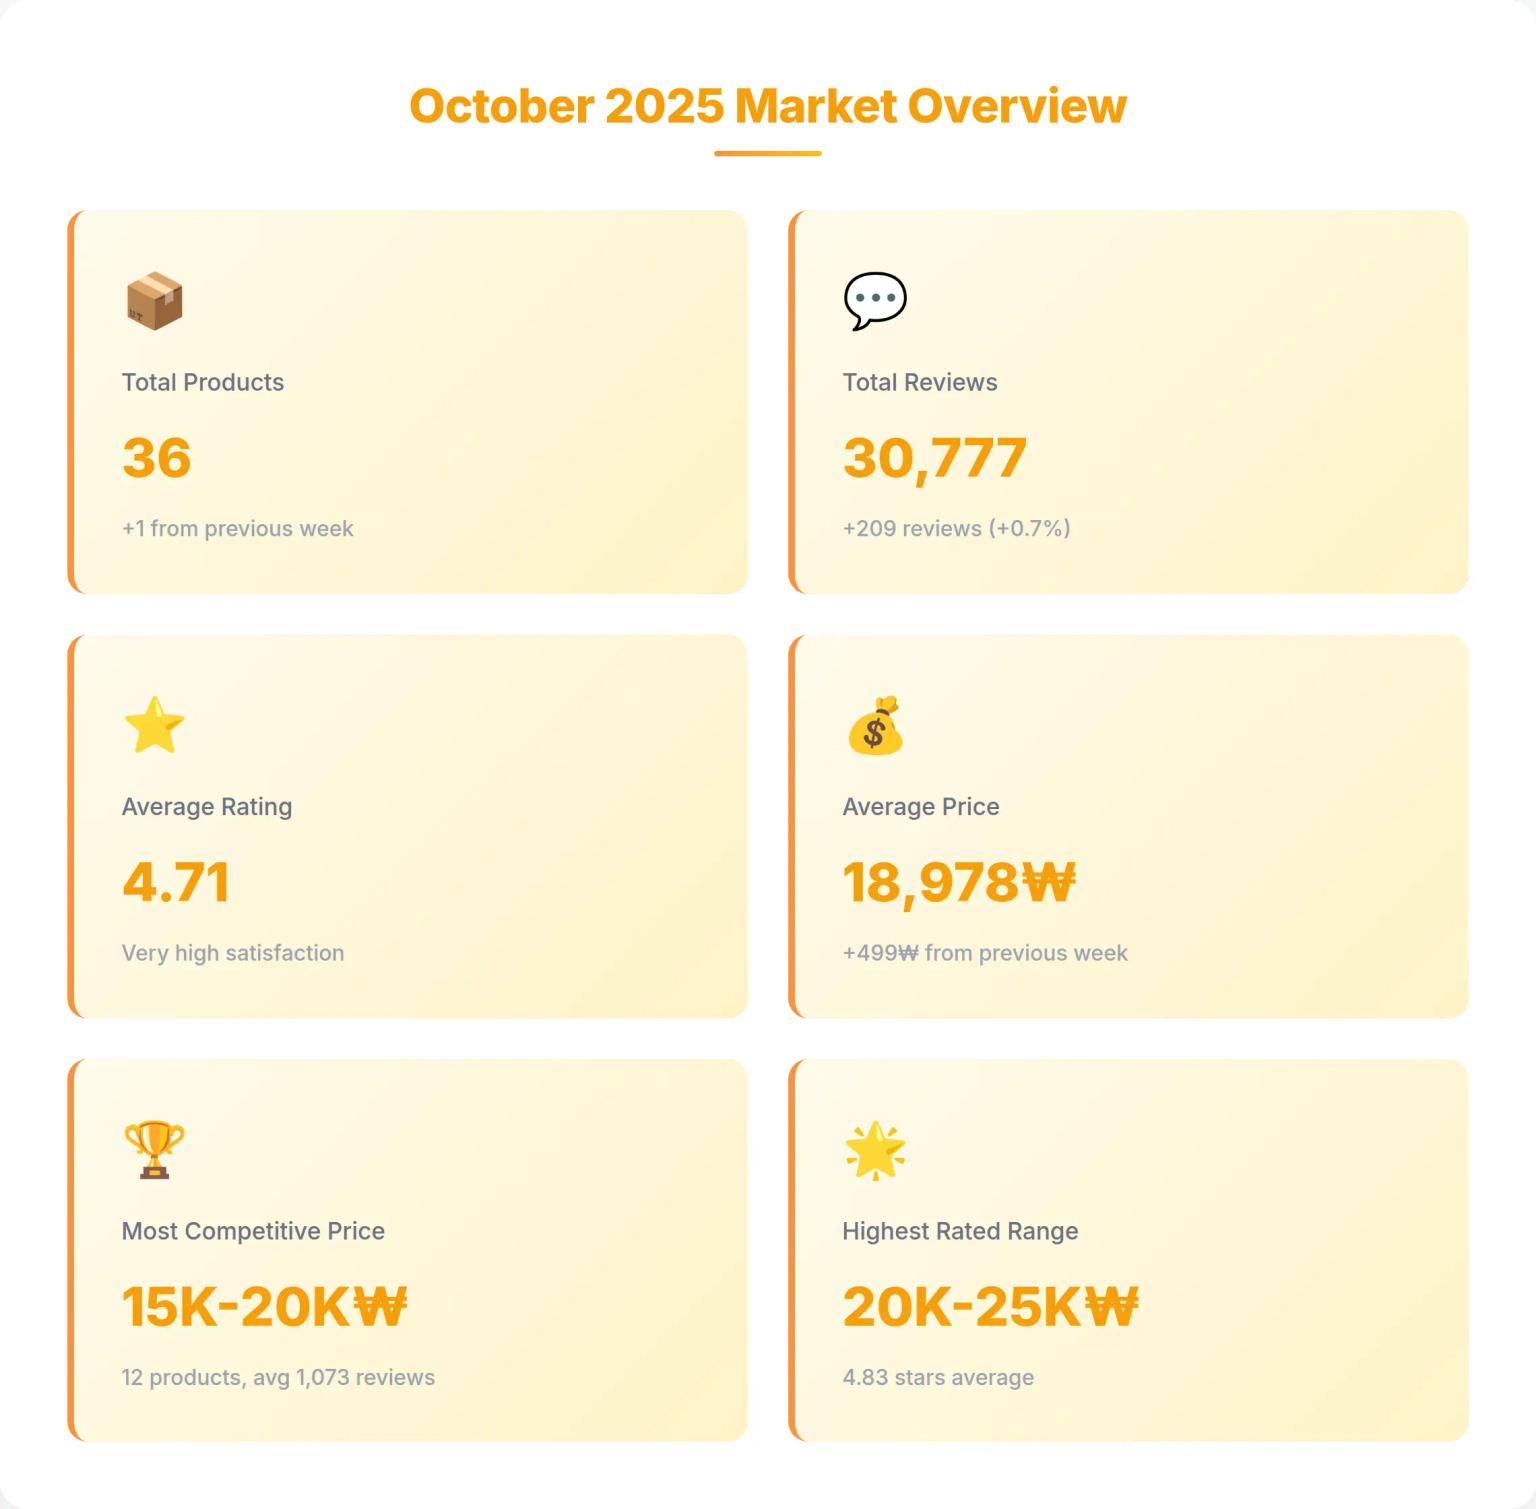Click the glowing star icon
1536x1509 pixels.
coord(875,1150)
